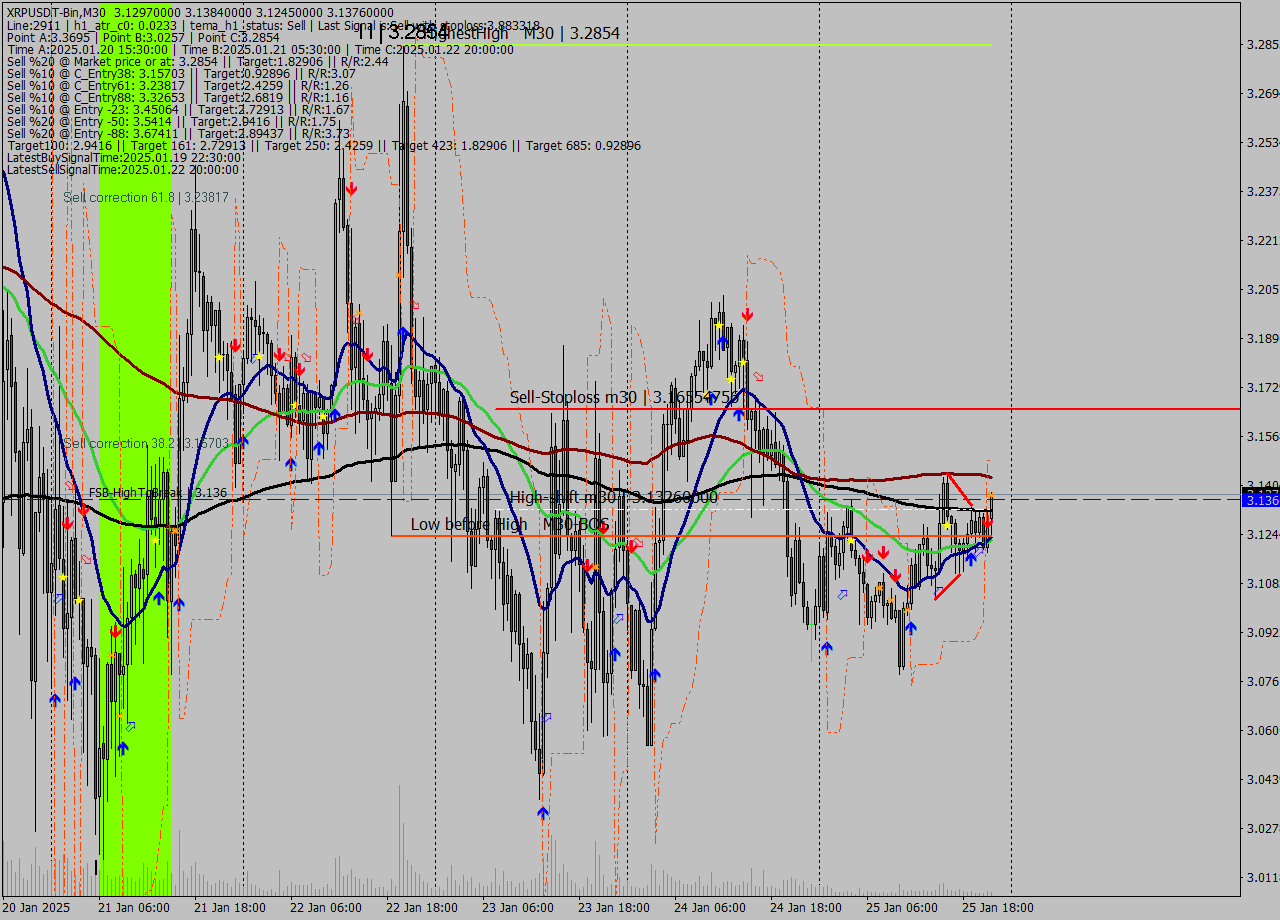The width and height of the screenshot is (1280, 920).
Task: Click the '24 Jan 06:00' time axis label
Action: click(x=710, y=908)
